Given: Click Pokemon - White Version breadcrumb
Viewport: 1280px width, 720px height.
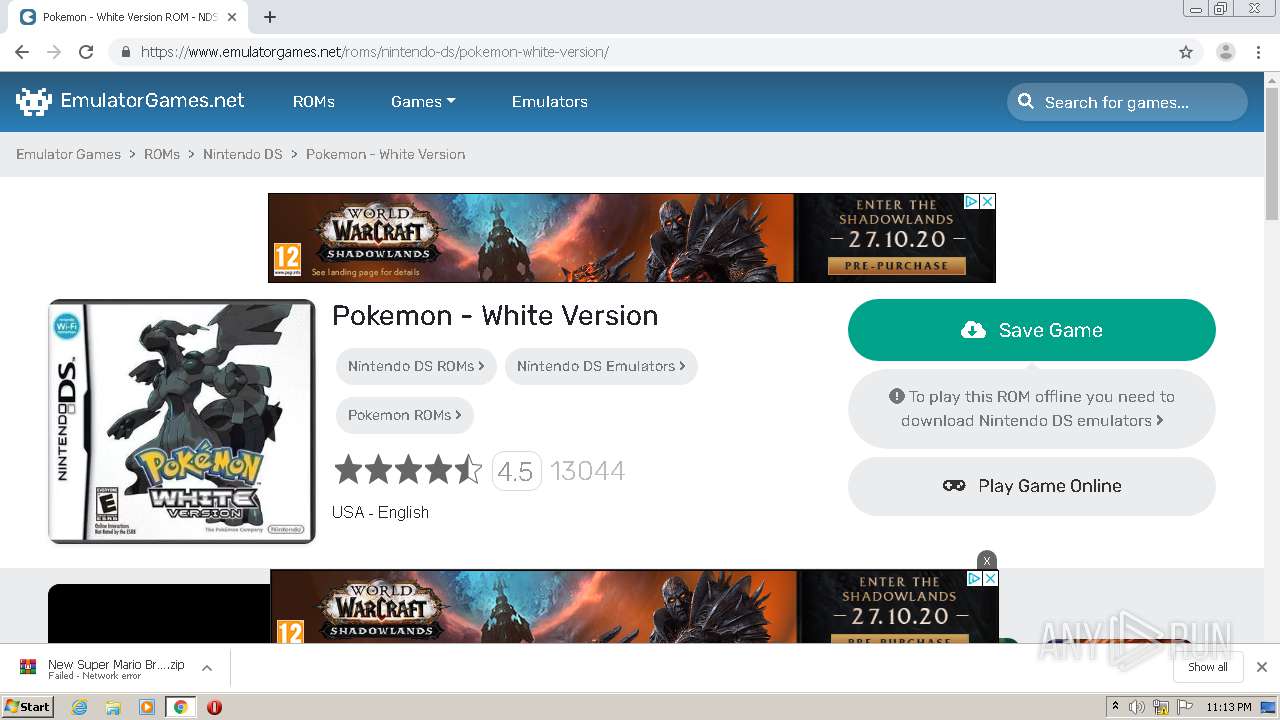Looking at the screenshot, I should [x=386, y=154].
